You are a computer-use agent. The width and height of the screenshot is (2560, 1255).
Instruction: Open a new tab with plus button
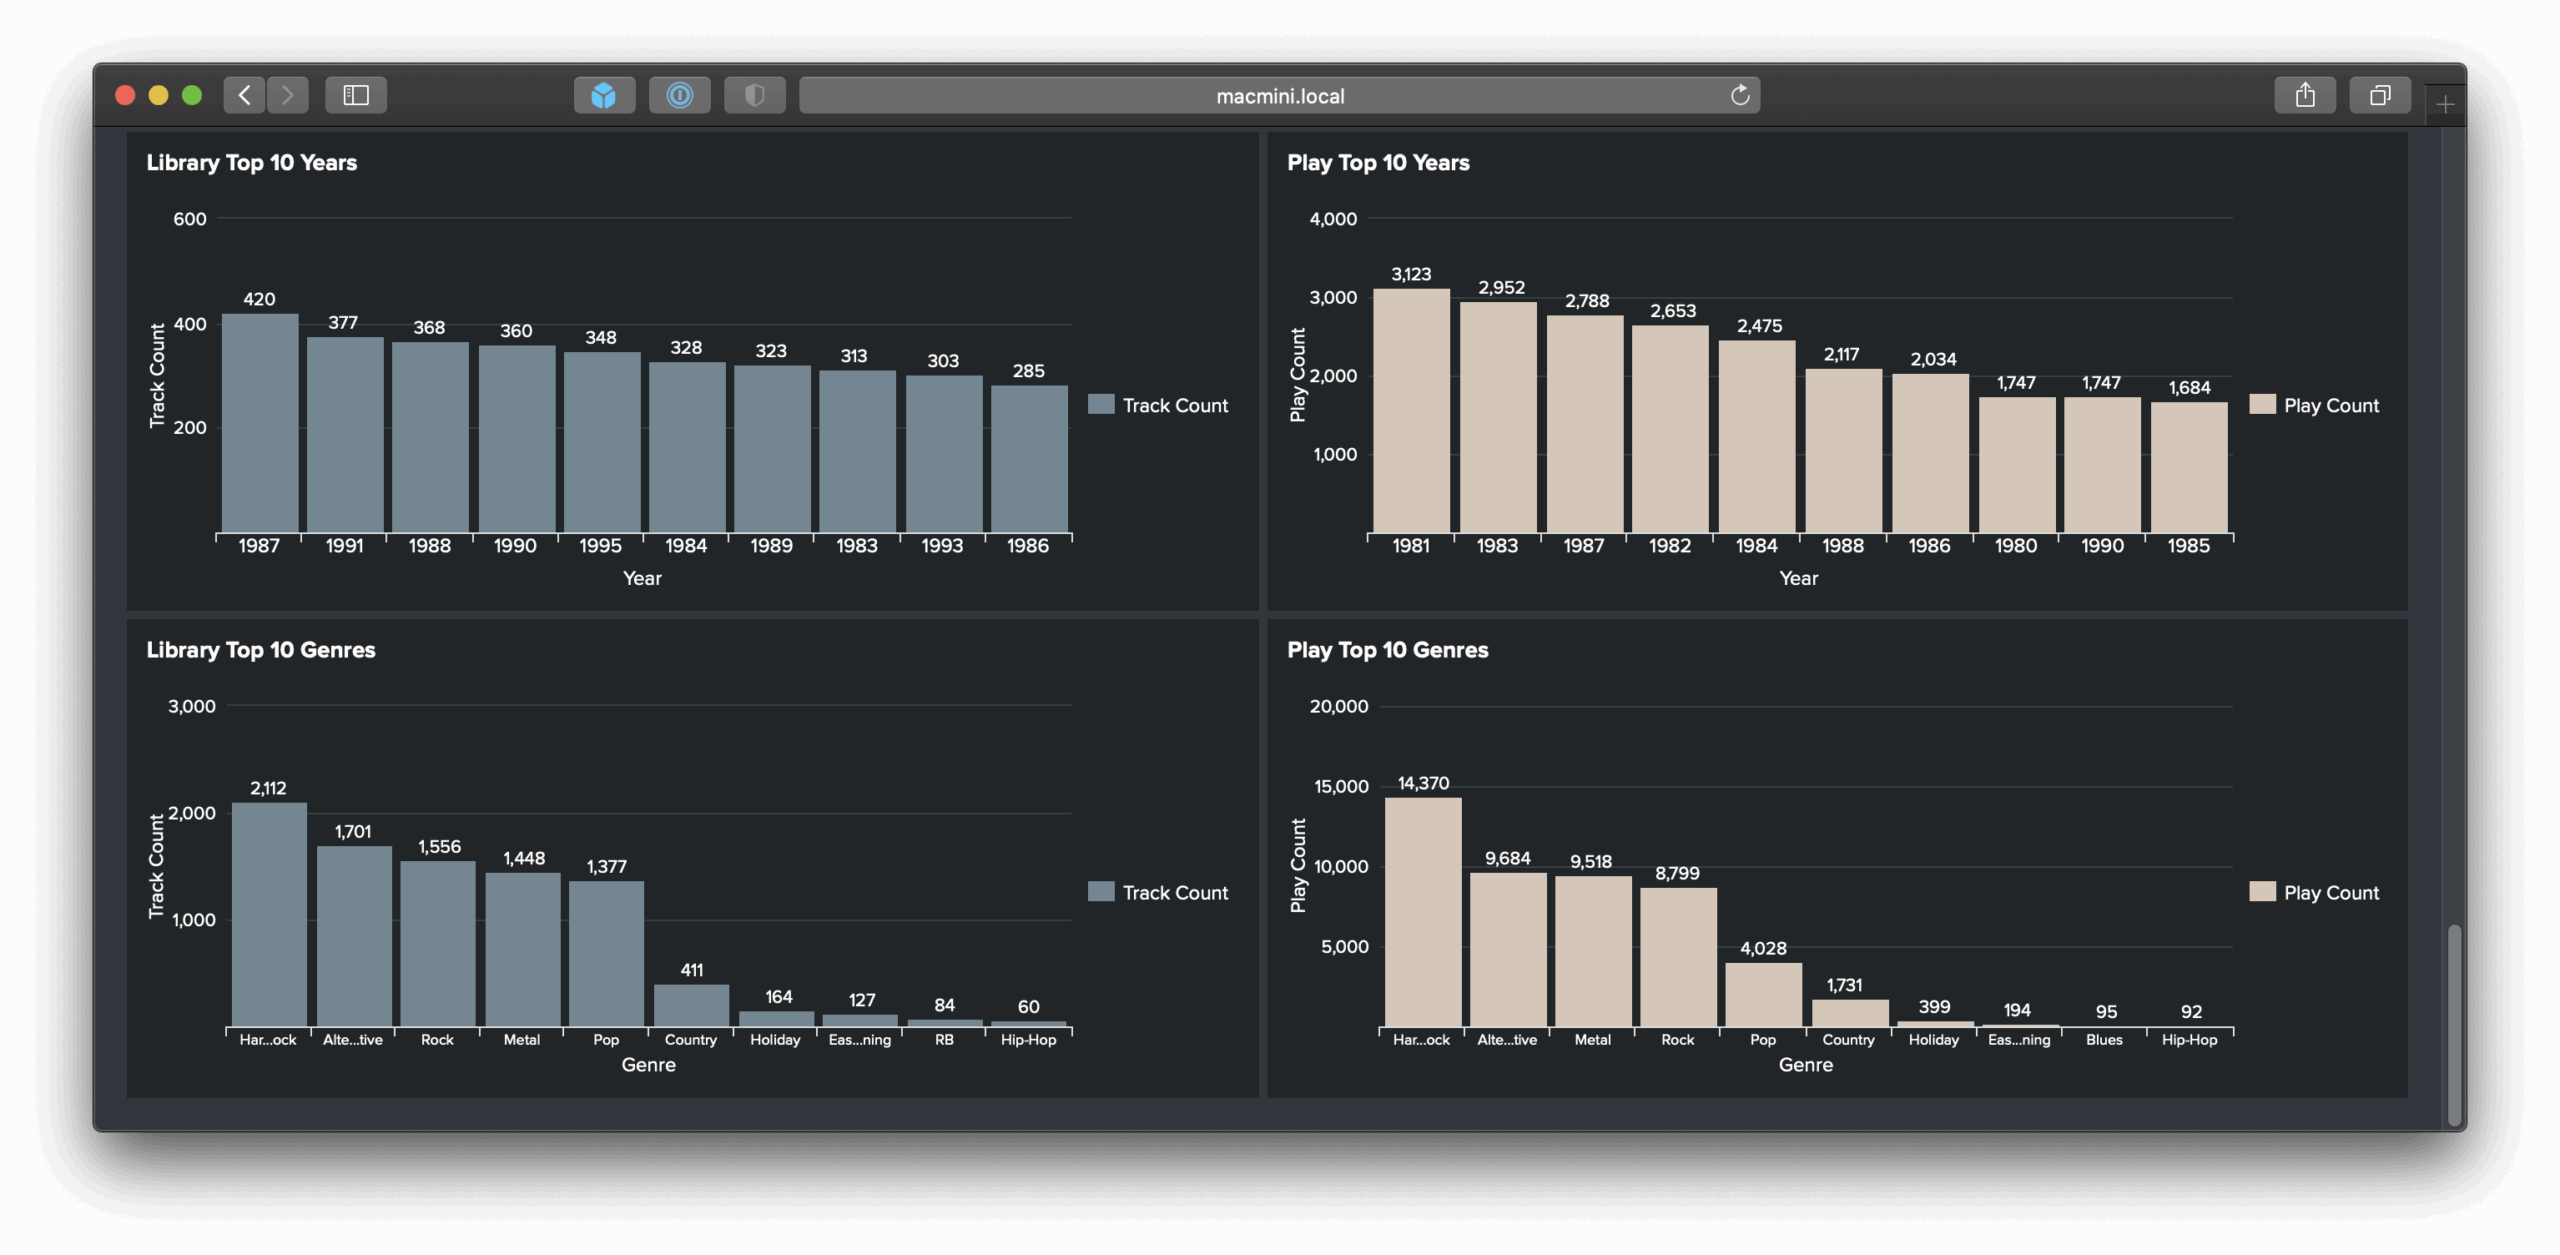click(x=2445, y=104)
